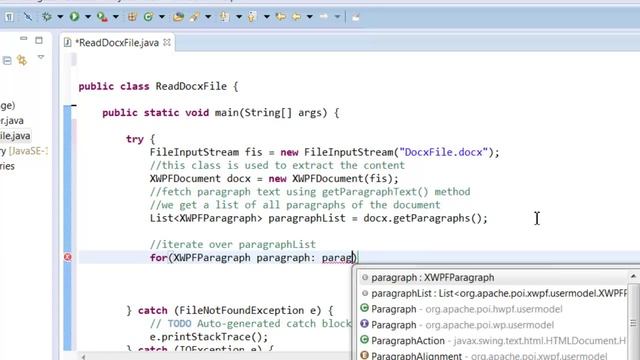Click comment '//fetch paragraph text using'
640x360 pixels.
click(310, 192)
